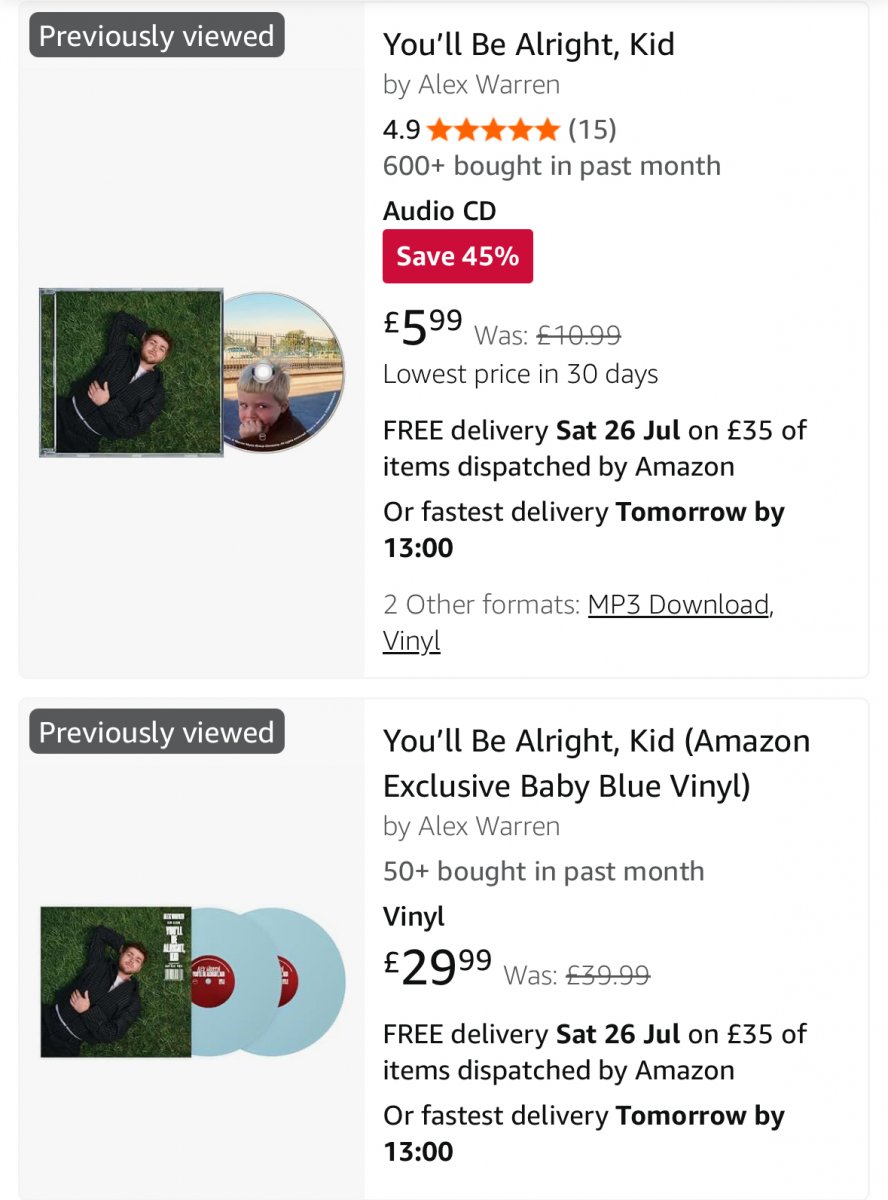Screen dimensions: 888x1200
Task: Open the Amazon Exclusive Baby Blue Vinyl title
Action: [x=596, y=763]
